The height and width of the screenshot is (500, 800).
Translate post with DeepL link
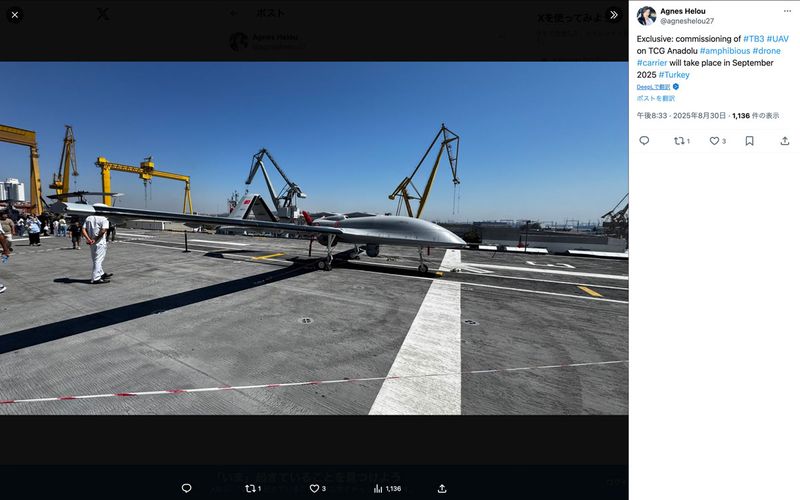pos(655,87)
